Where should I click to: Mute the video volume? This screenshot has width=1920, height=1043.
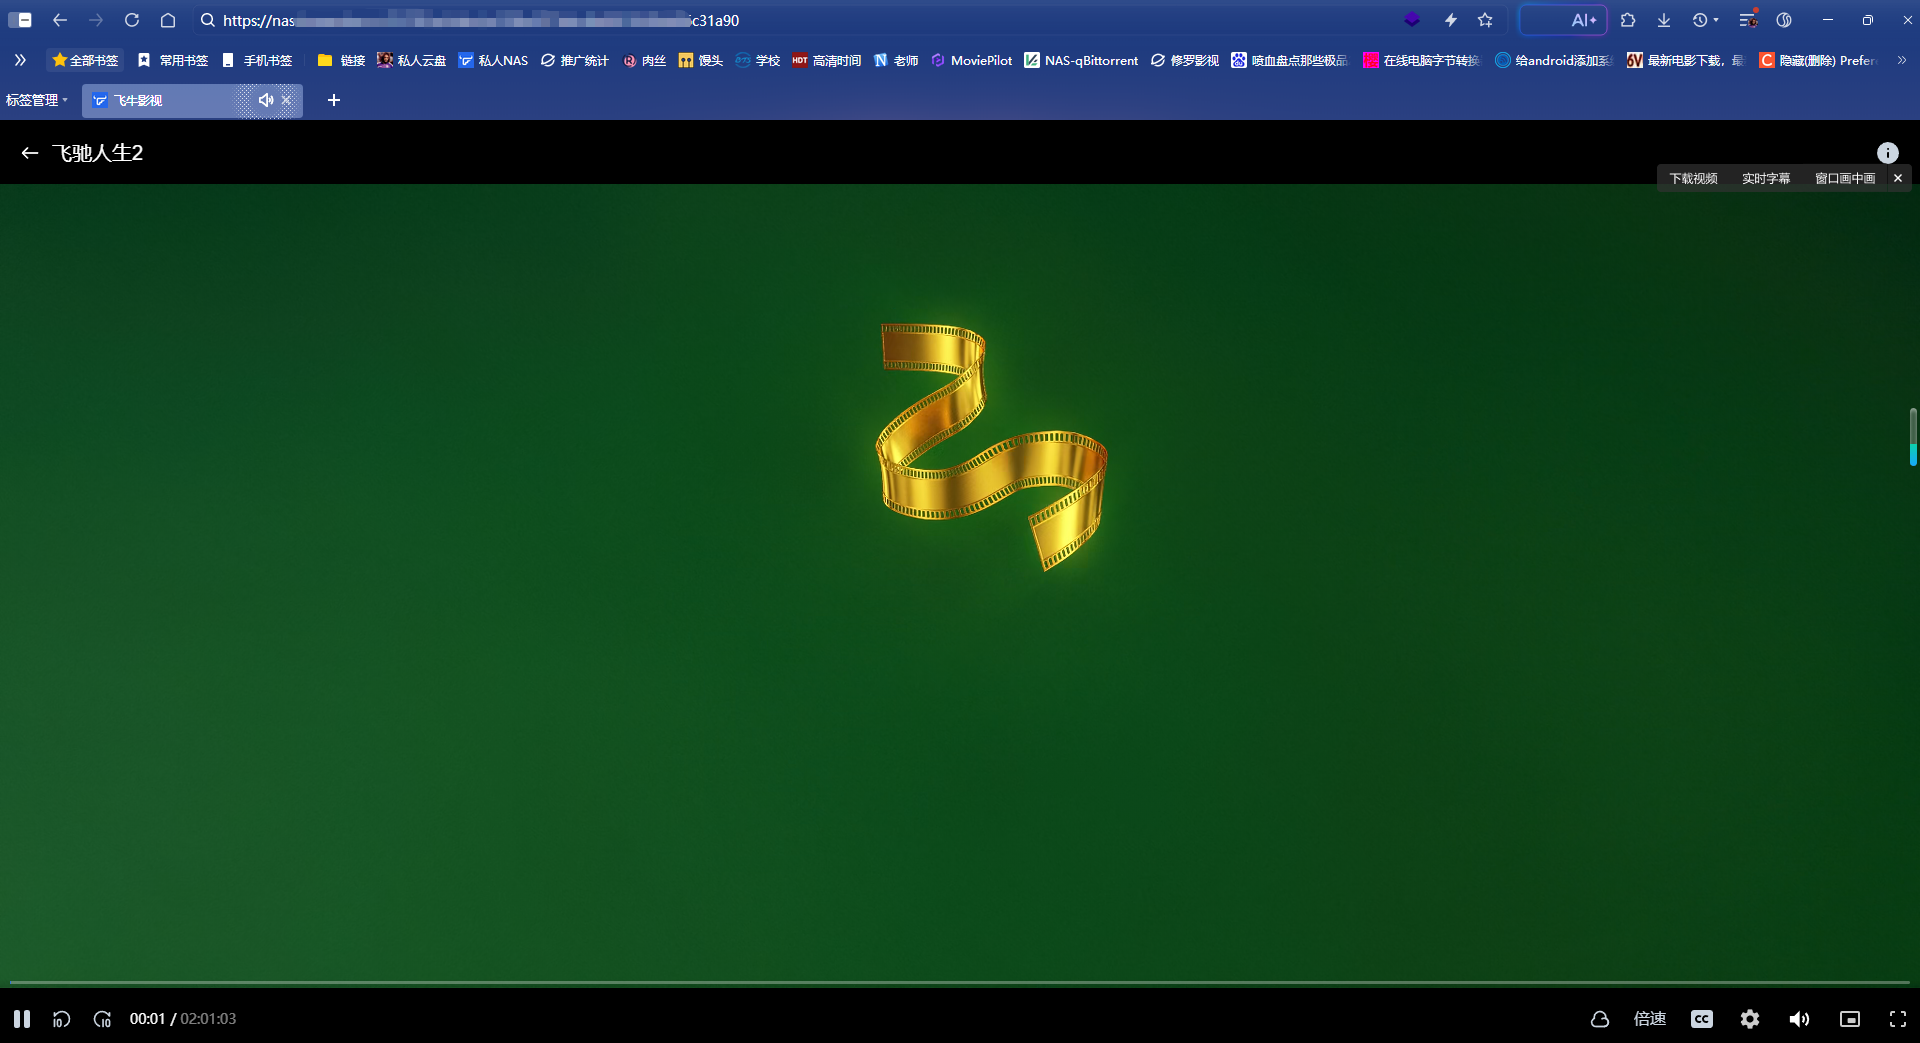click(x=1800, y=1019)
